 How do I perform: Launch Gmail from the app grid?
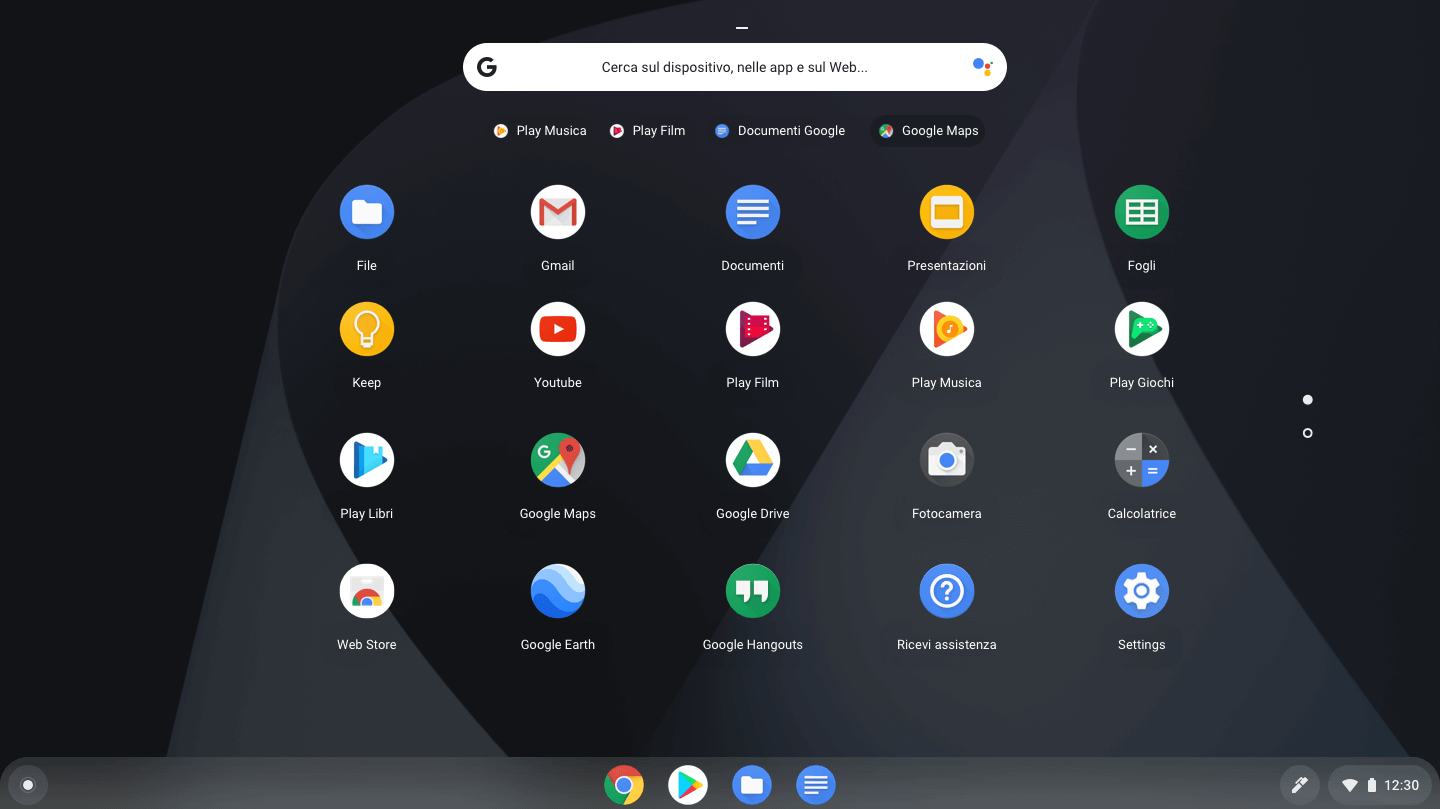pos(558,212)
